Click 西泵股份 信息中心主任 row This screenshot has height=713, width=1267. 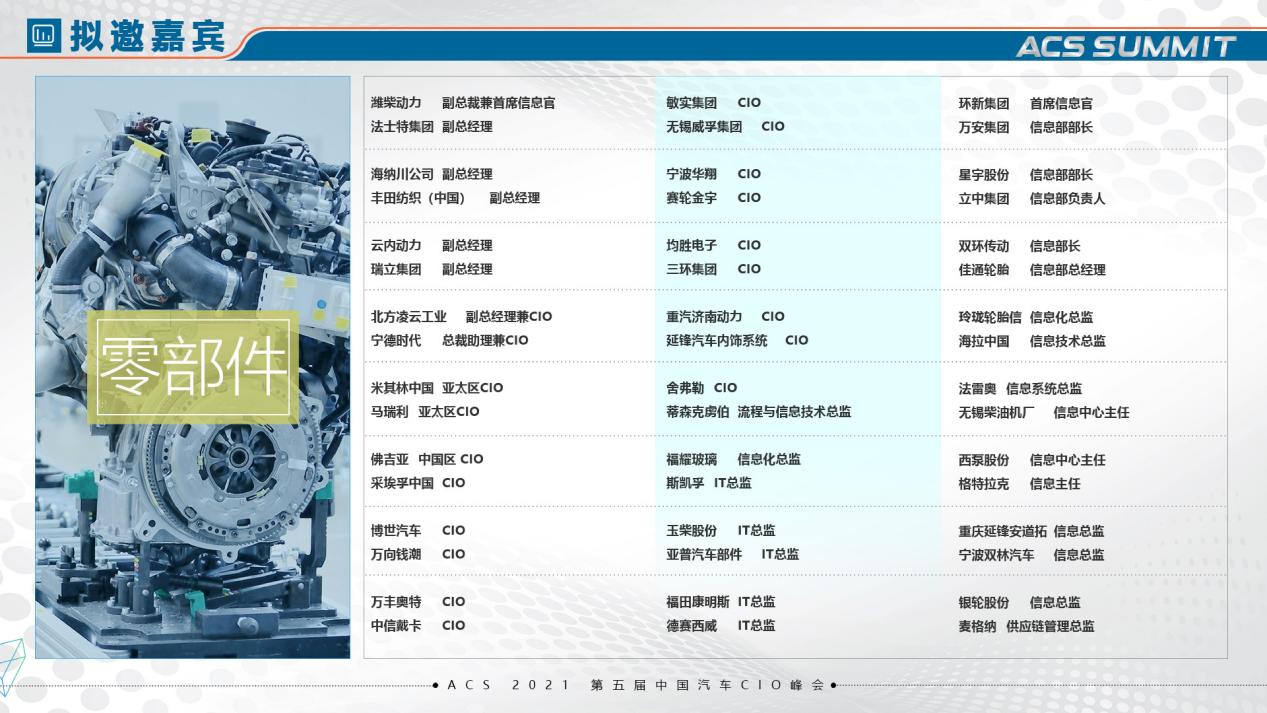(x=1032, y=461)
